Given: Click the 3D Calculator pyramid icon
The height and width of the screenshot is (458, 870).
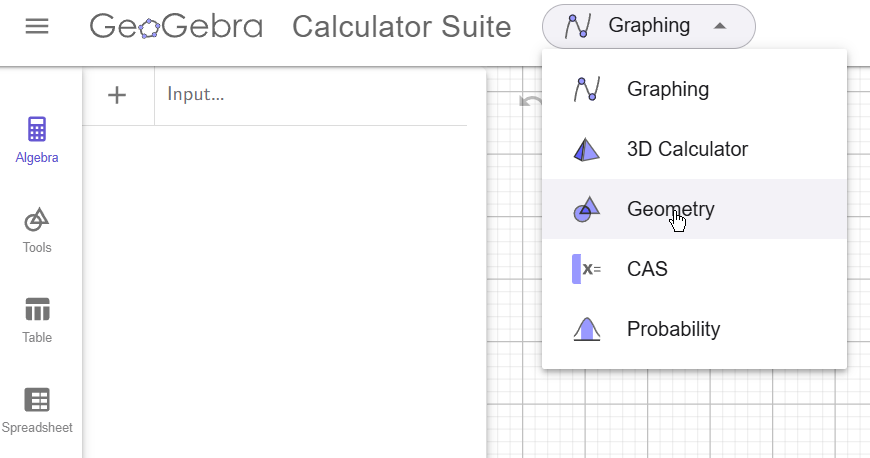Looking at the screenshot, I should [587, 150].
